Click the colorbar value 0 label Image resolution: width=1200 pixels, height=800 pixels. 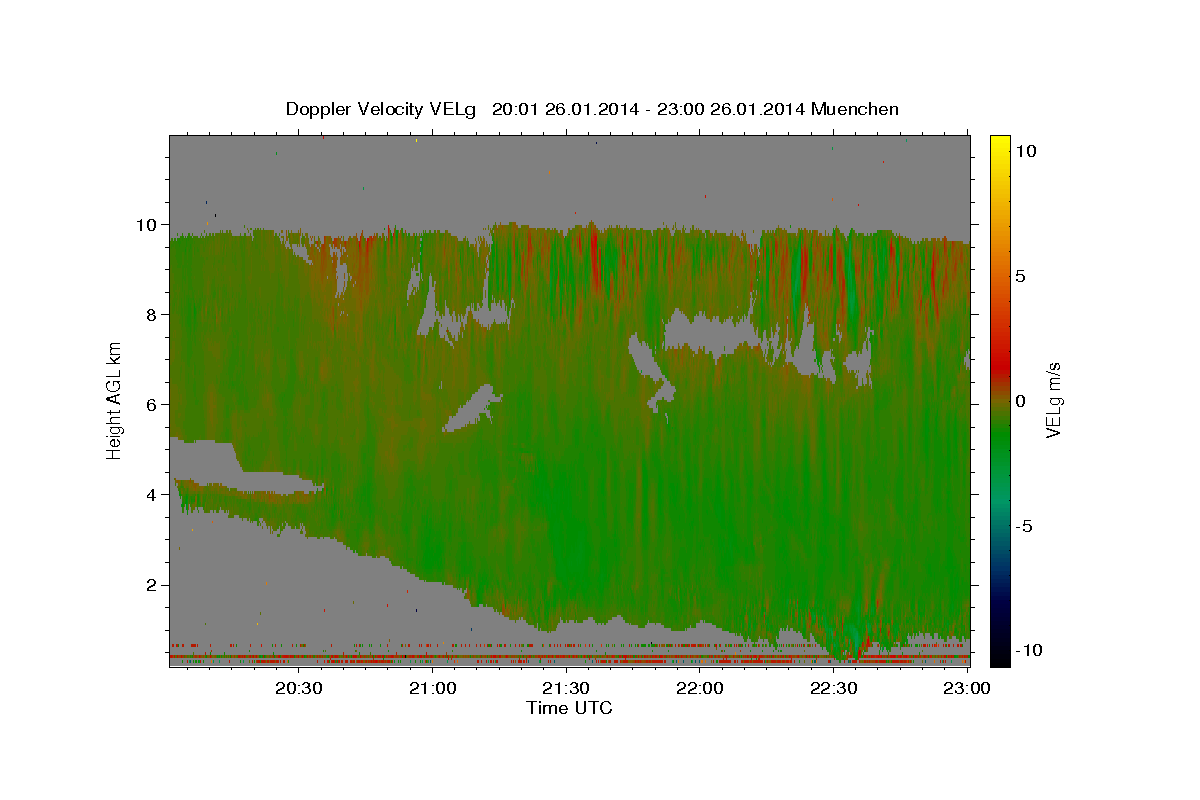click(1020, 400)
